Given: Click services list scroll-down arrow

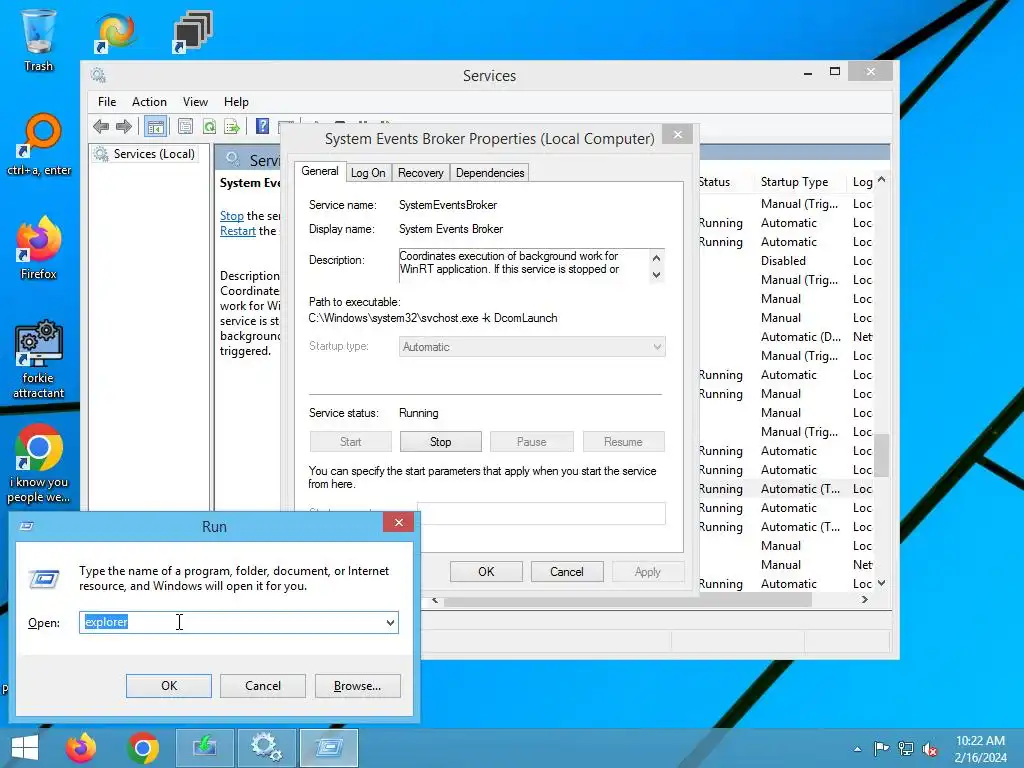Looking at the screenshot, I should pos(882,583).
